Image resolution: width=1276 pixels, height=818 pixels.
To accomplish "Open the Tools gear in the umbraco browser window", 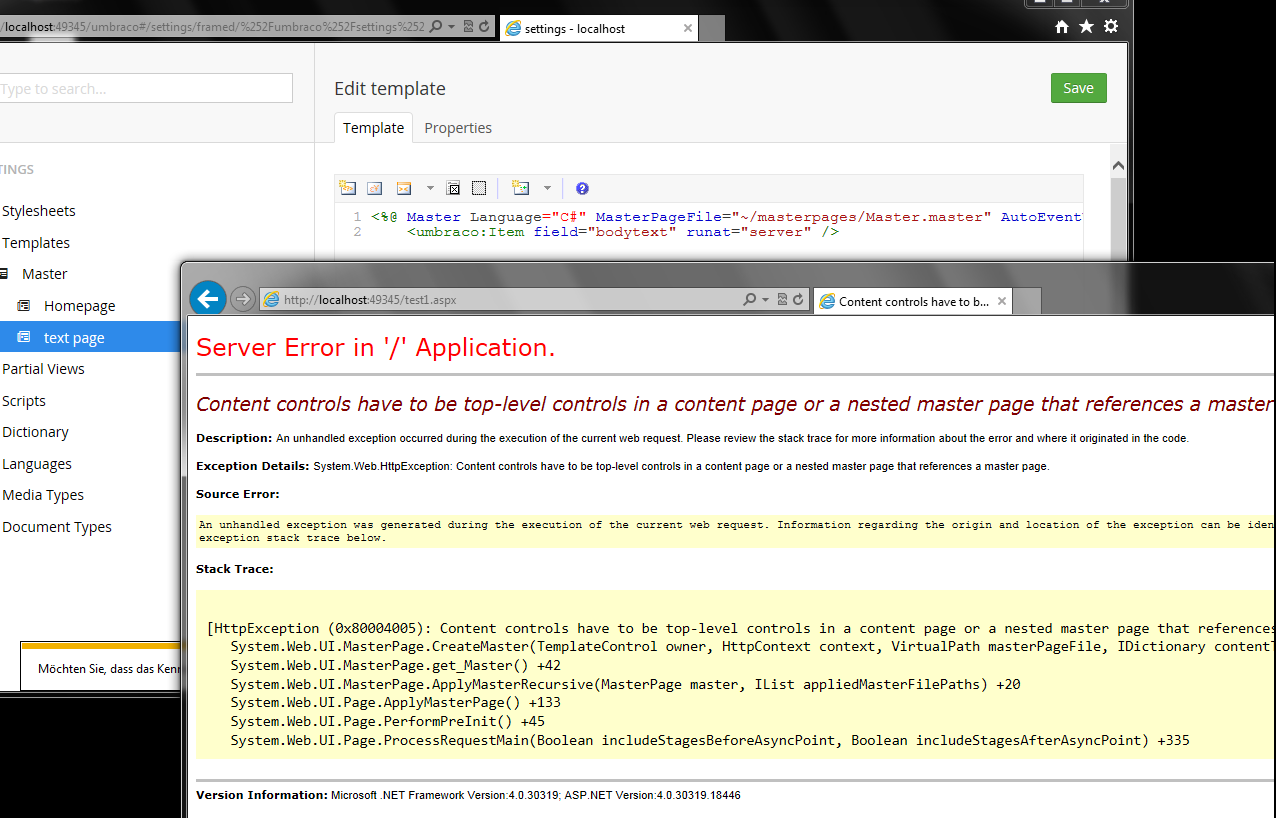I will coord(1111,27).
